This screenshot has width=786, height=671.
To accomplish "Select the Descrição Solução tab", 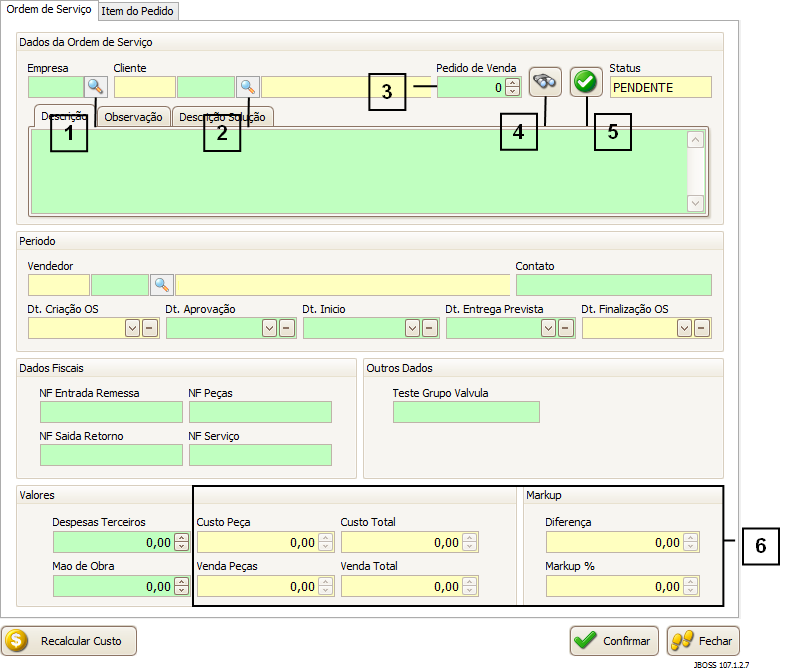I will click(x=222, y=117).
